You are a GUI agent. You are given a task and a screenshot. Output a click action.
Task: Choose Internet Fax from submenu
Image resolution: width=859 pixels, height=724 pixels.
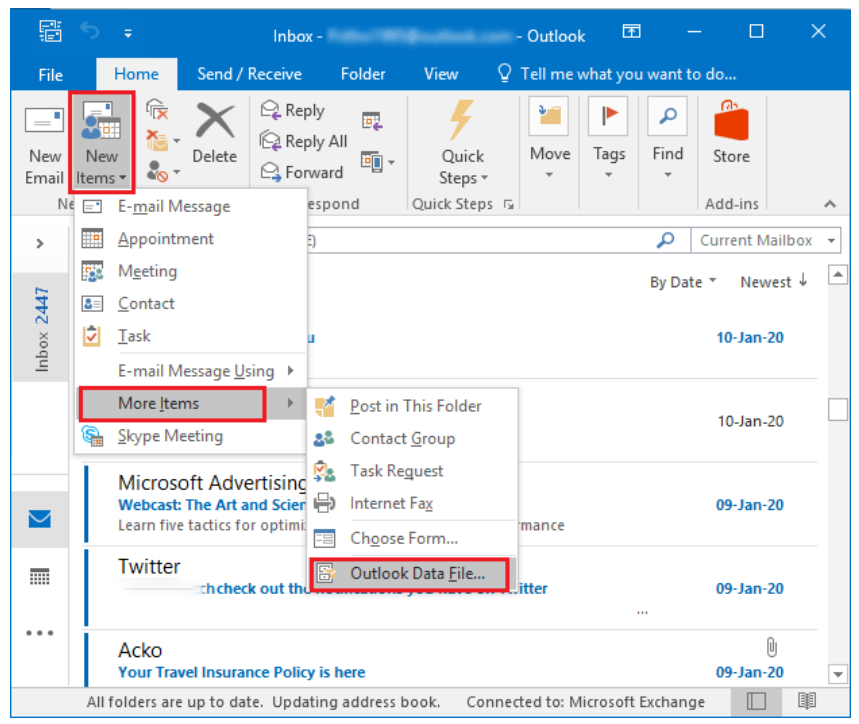413,503
